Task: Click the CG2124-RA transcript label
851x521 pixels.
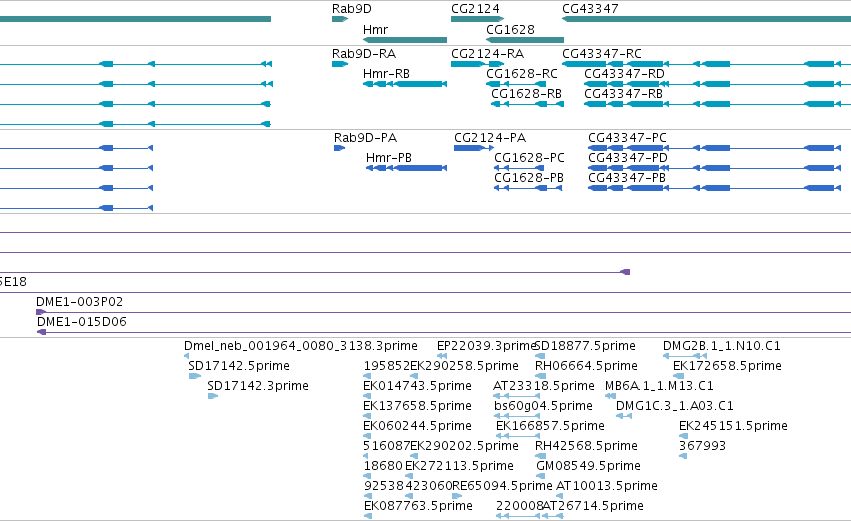Action: click(x=487, y=54)
